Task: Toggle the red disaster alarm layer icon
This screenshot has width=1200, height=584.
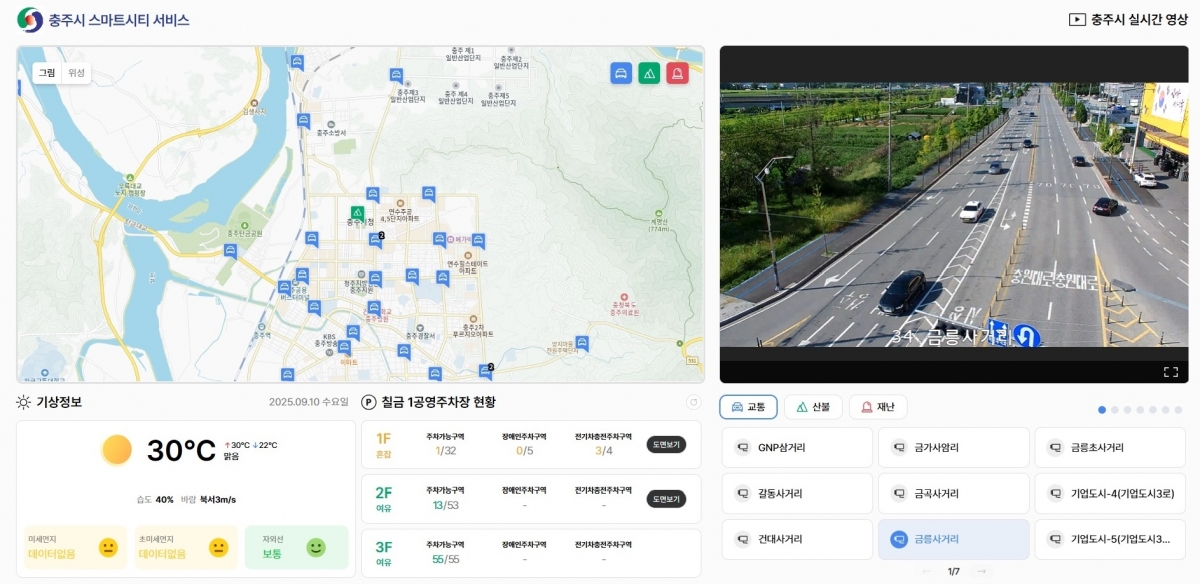Action: (x=677, y=73)
